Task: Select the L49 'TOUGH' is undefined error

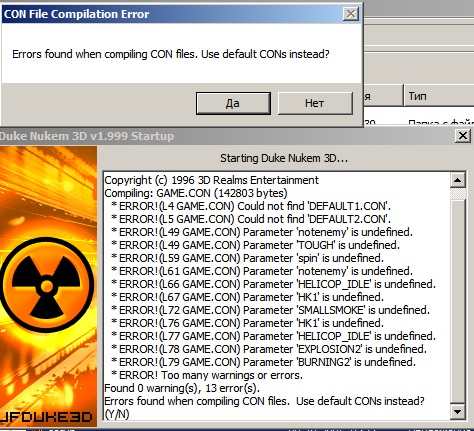Action: coord(255,245)
